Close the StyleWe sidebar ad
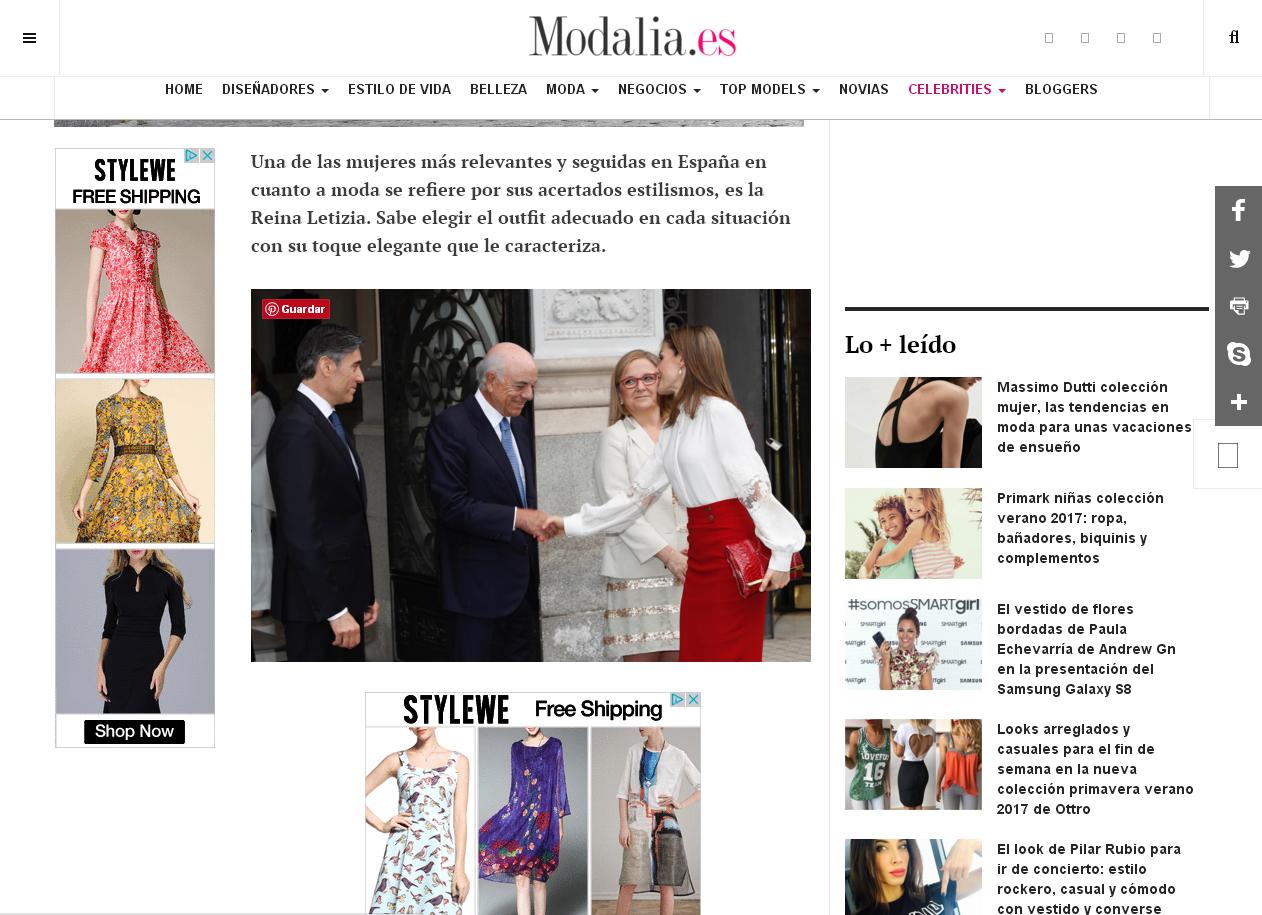This screenshot has width=1262, height=915. coord(207,156)
